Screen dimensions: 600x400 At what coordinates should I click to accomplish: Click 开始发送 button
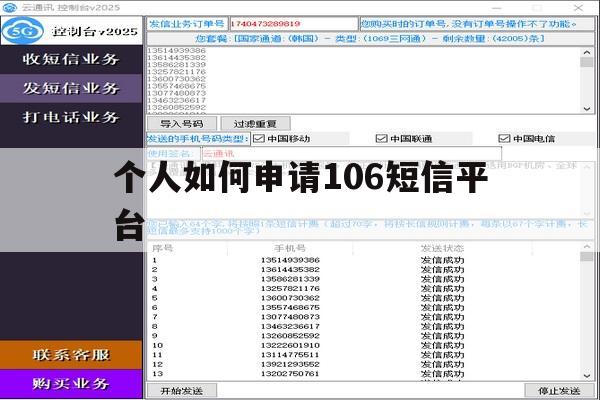pos(182,391)
